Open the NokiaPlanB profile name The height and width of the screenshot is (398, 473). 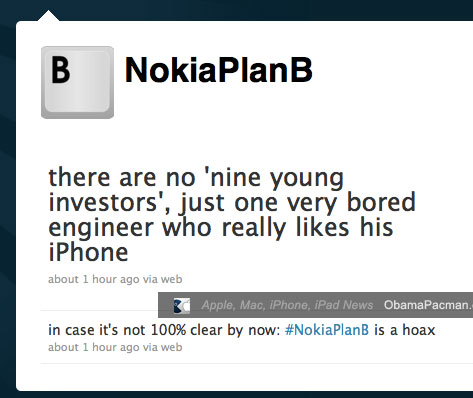pyautogui.click(x=219, y=70)
